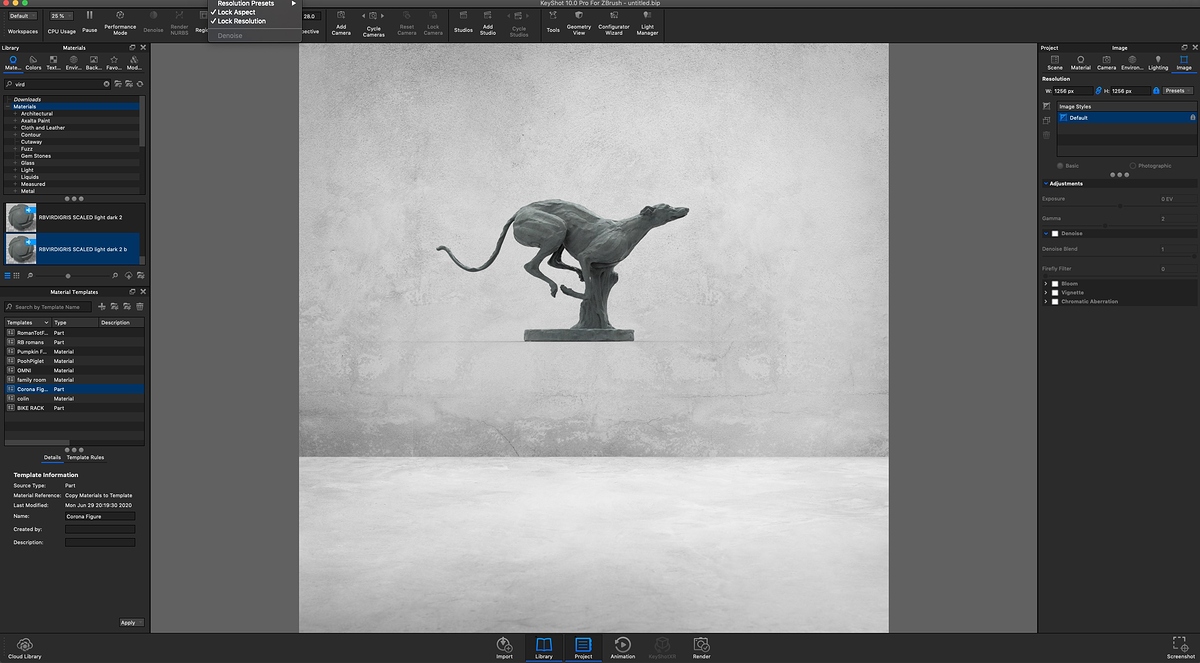Toggle the Project panel from bottom bar

point(583,648)
